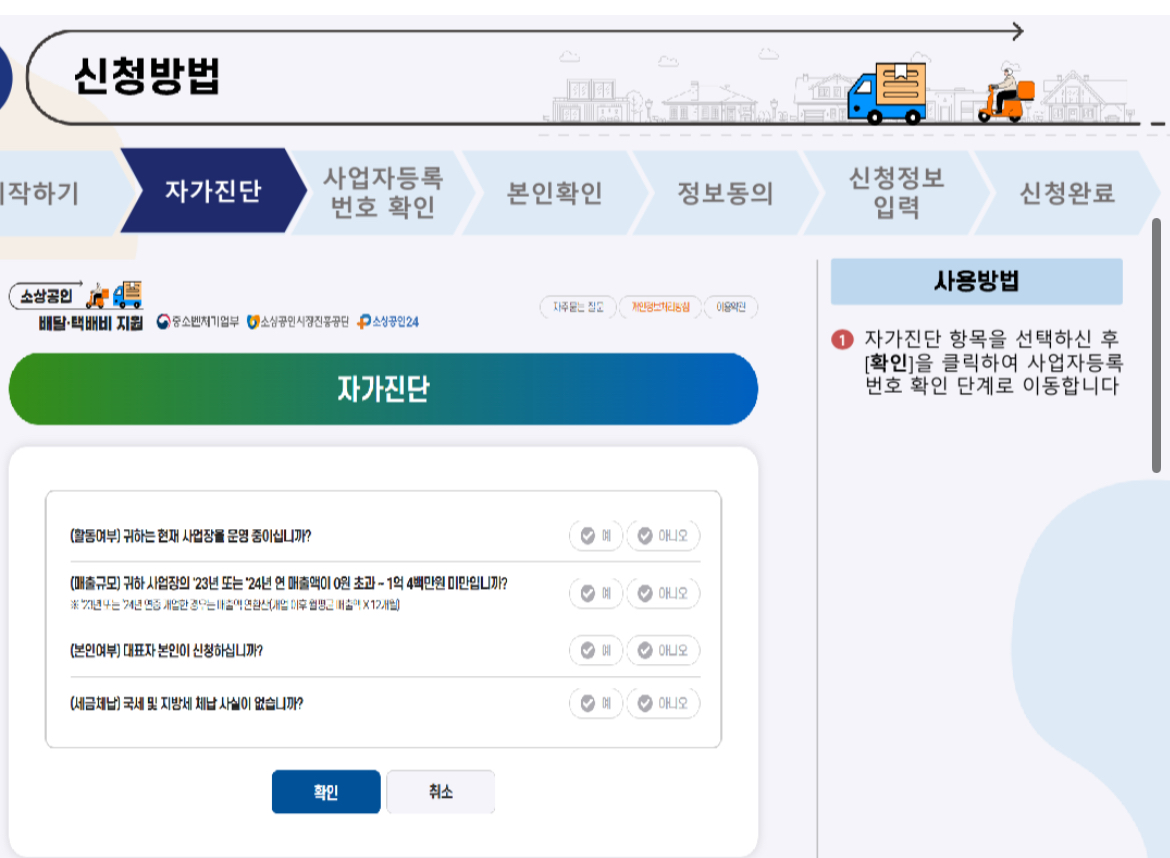Click the 소상공인시장진흥공단 logo
This screenshot has height=858, width=1170.
(298, 322)
